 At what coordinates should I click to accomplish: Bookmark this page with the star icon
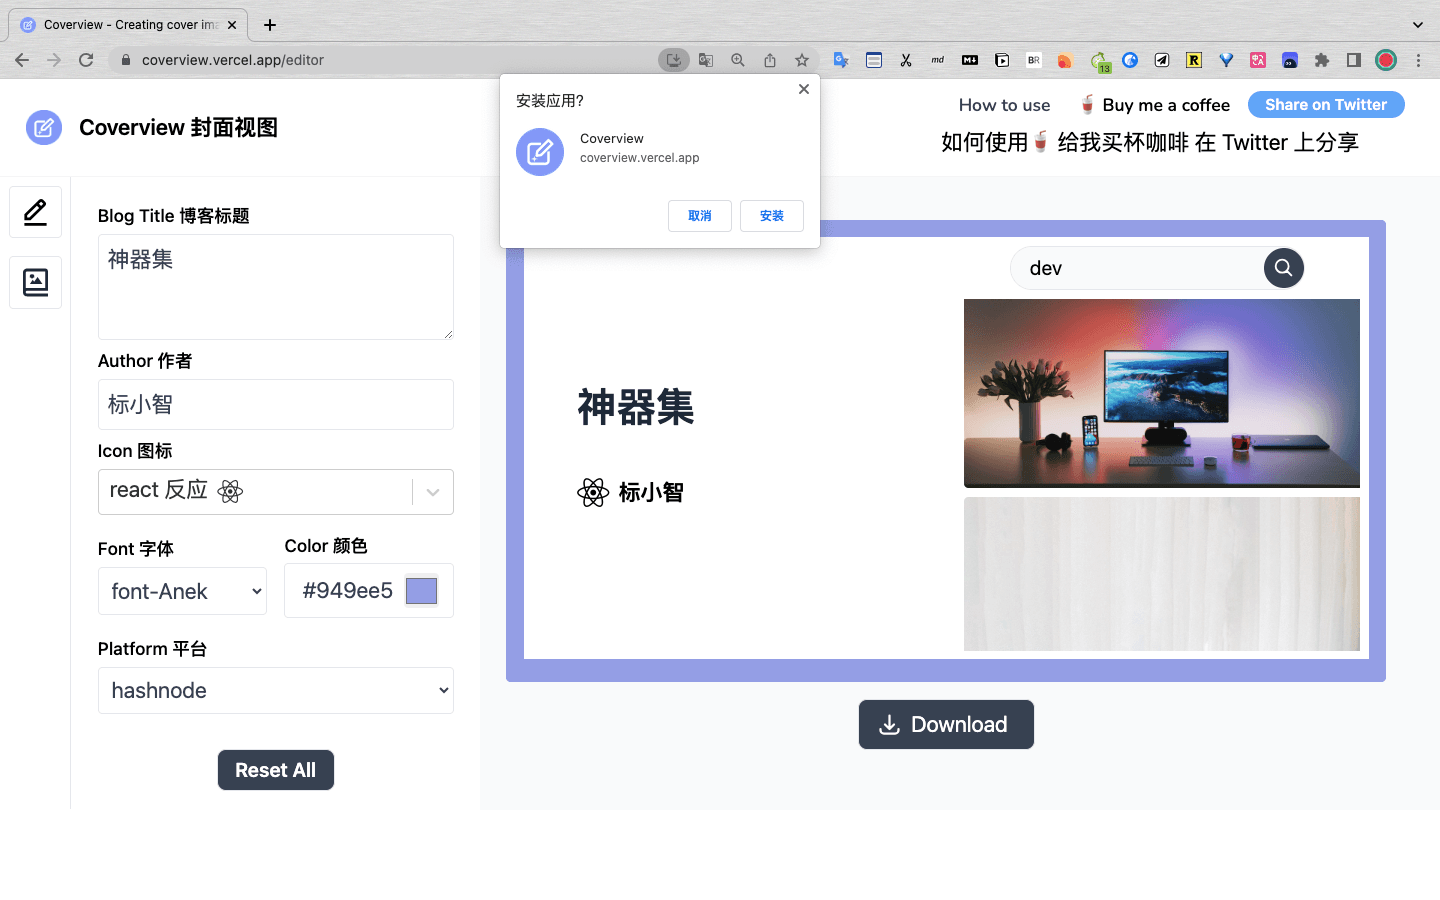802,60
